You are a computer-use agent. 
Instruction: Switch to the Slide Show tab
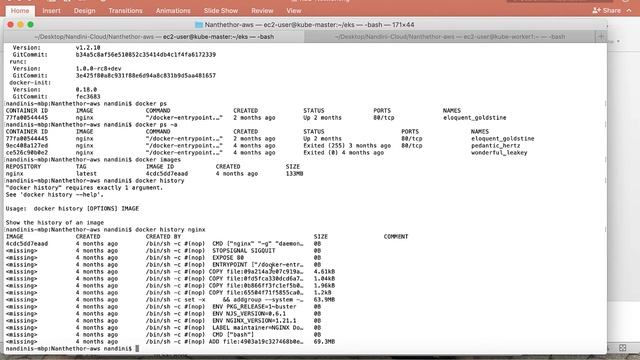(221, 11)
